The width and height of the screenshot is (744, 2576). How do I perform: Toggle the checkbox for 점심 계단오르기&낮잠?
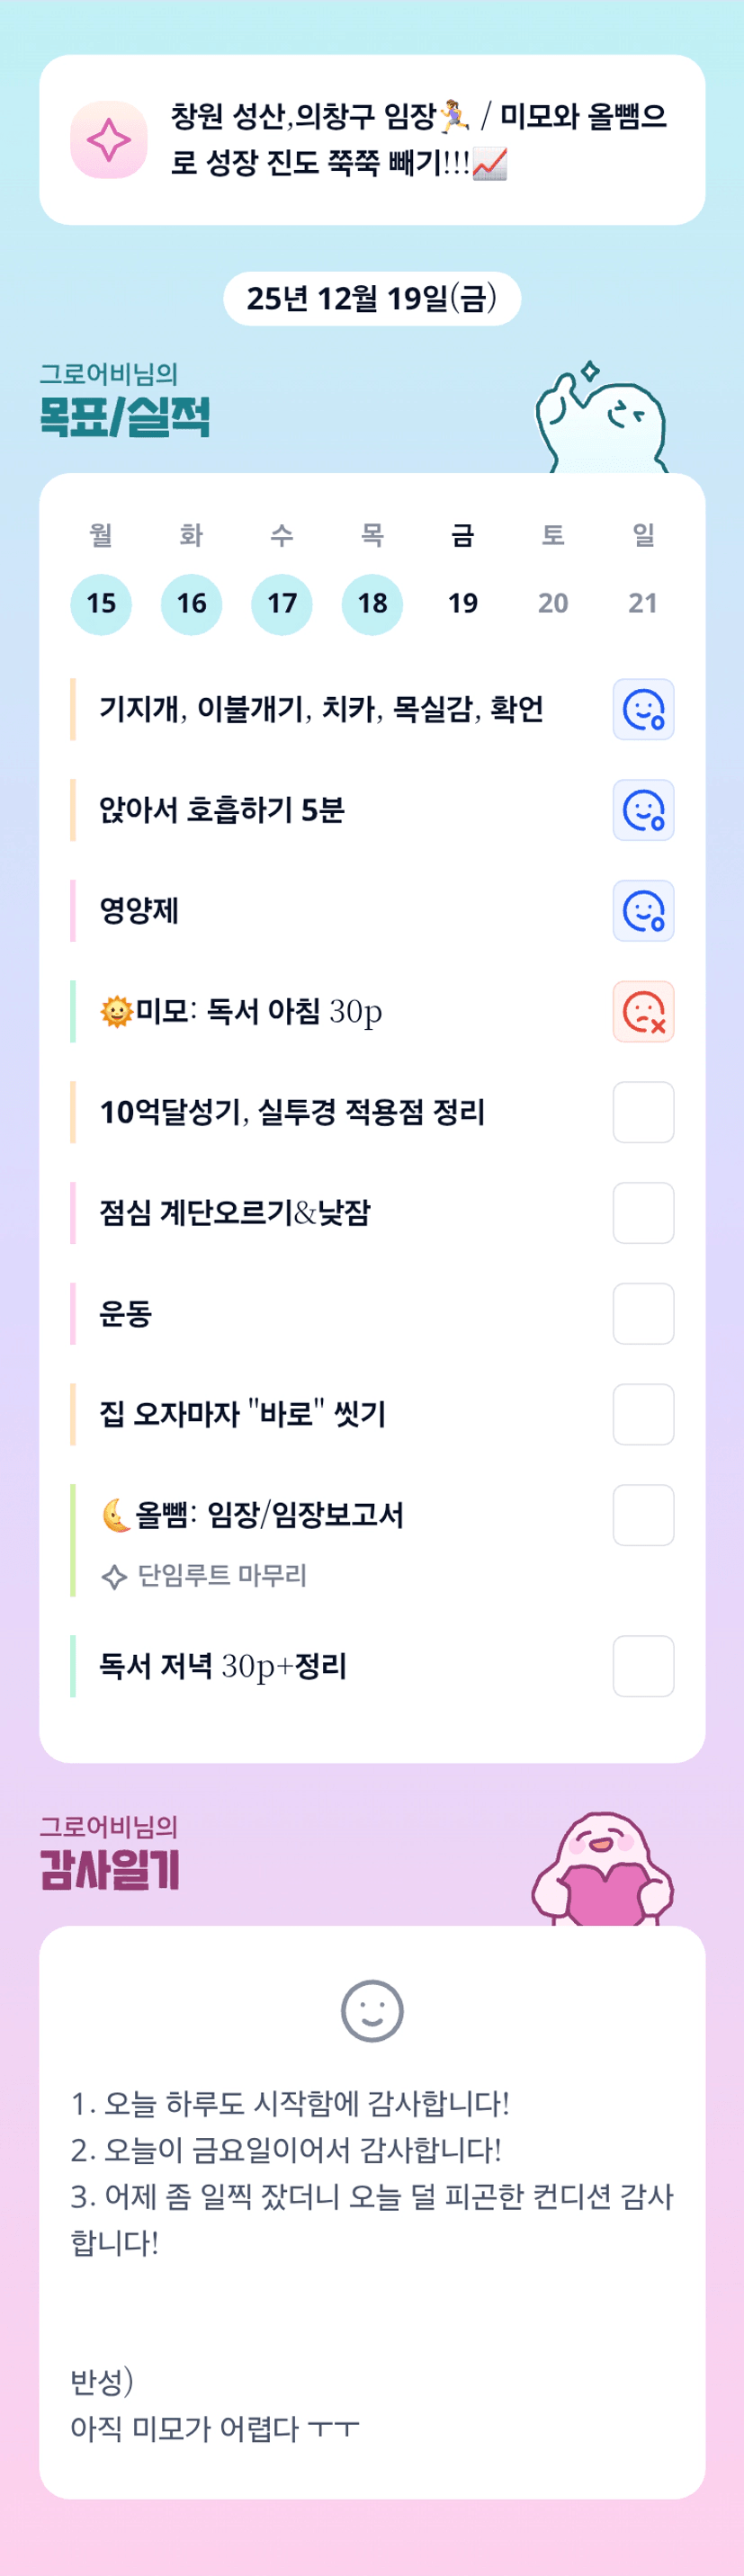[x=643, y=1213]
